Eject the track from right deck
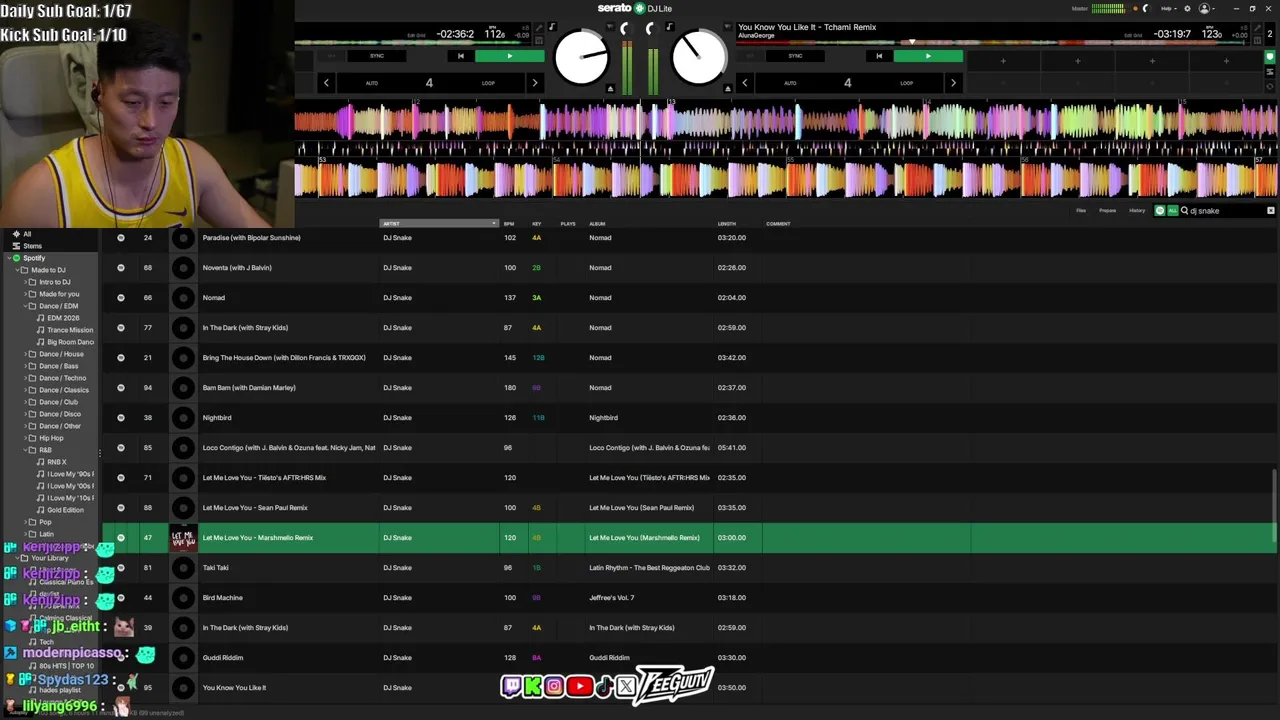The width and height of the screenshot is (1280, 720). [728, 89]
